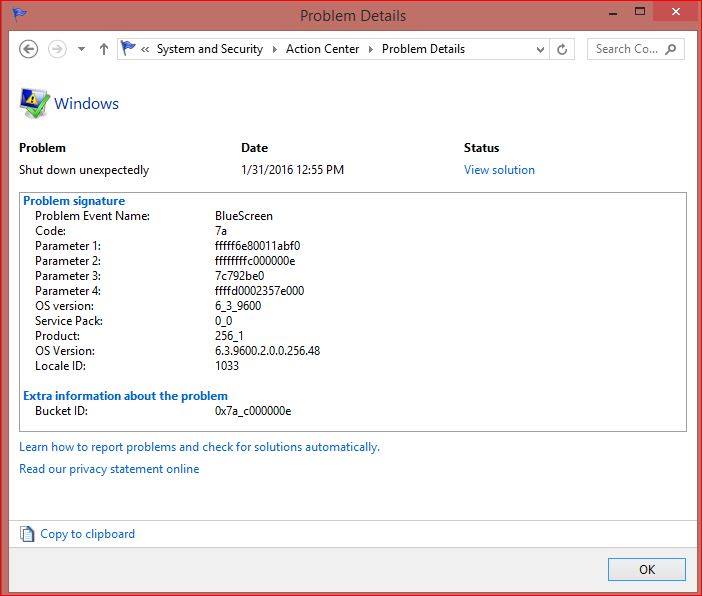
Task: Select Parameter 3 value 7c792be0
Action: tap(240, 276)
